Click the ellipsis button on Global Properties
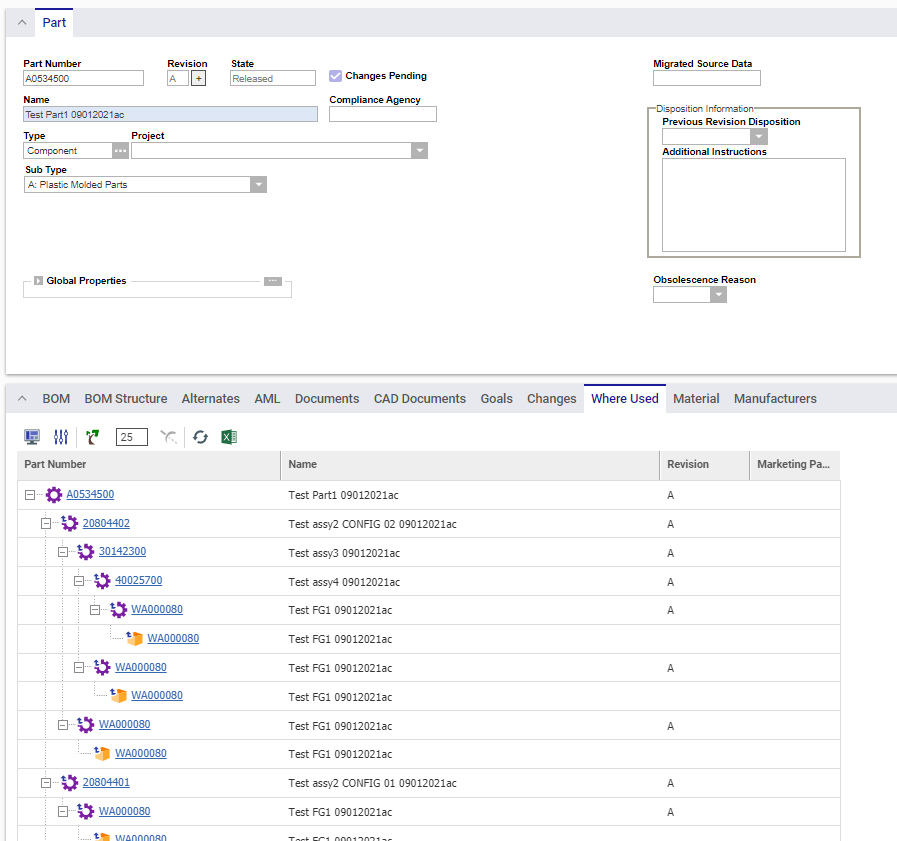Viewport: 897px width, 841px height. coord(273,281)
